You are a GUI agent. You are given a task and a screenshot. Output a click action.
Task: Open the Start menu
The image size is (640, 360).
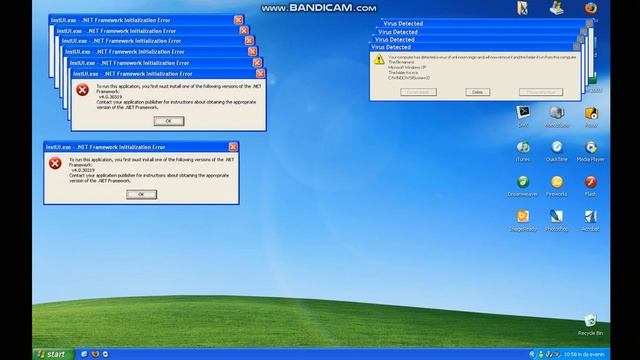coord(53,354)
